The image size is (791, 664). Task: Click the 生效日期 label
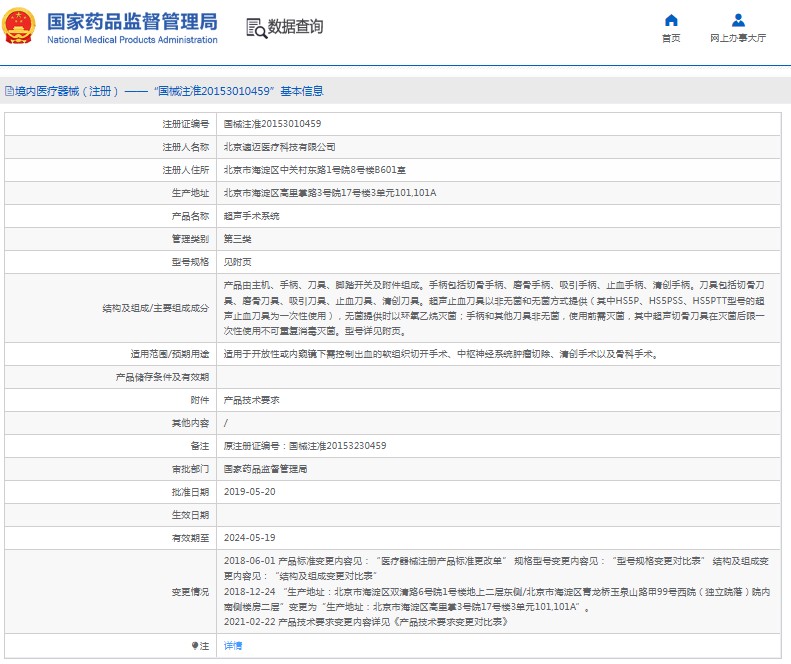click(190, 515)
